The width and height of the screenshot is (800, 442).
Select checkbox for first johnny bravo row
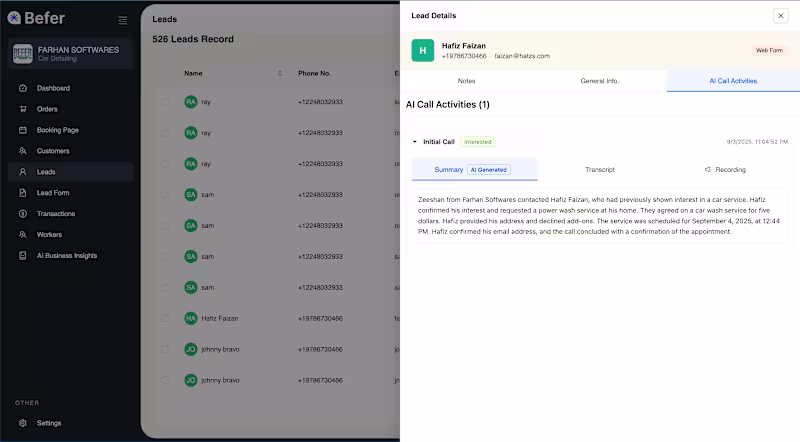pyautogui.click(x=165, y=350)
